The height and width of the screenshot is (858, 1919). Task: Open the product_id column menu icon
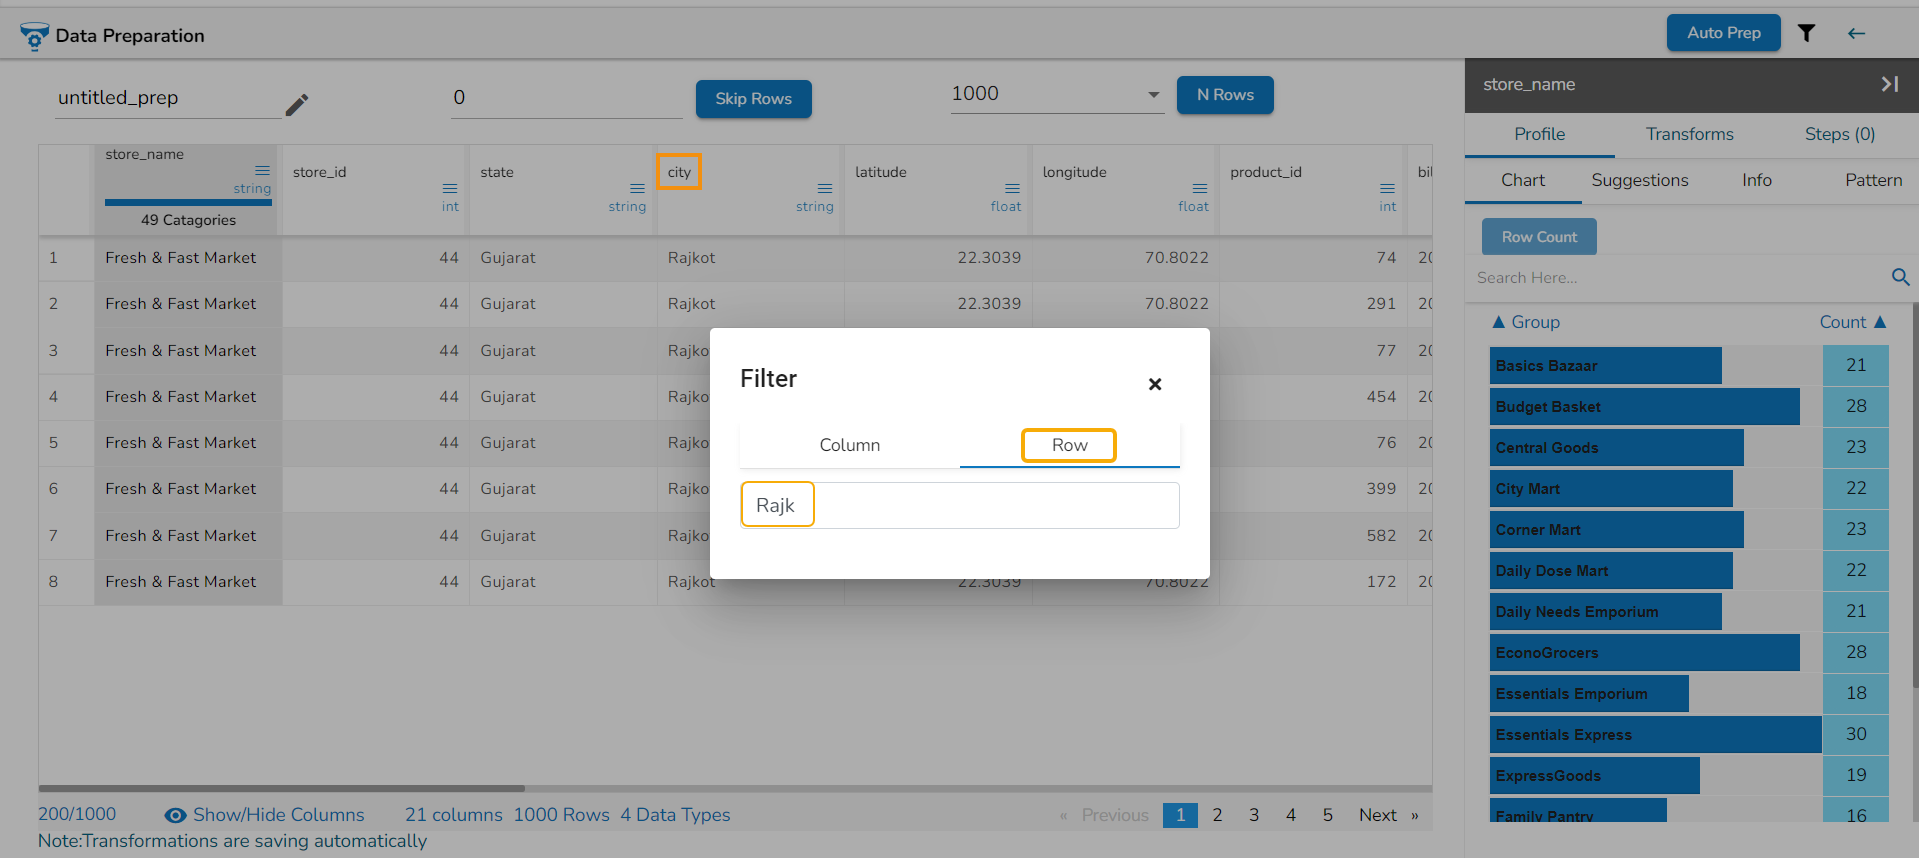[x=1387, y=188]
